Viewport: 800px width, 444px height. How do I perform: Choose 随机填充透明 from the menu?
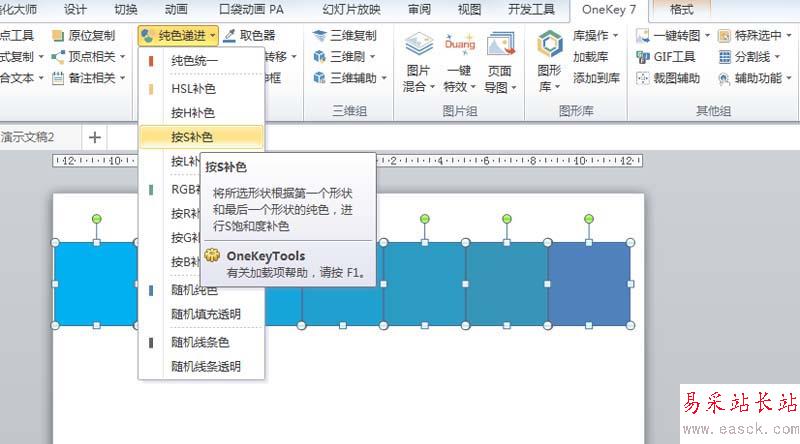tap(202, 314)
